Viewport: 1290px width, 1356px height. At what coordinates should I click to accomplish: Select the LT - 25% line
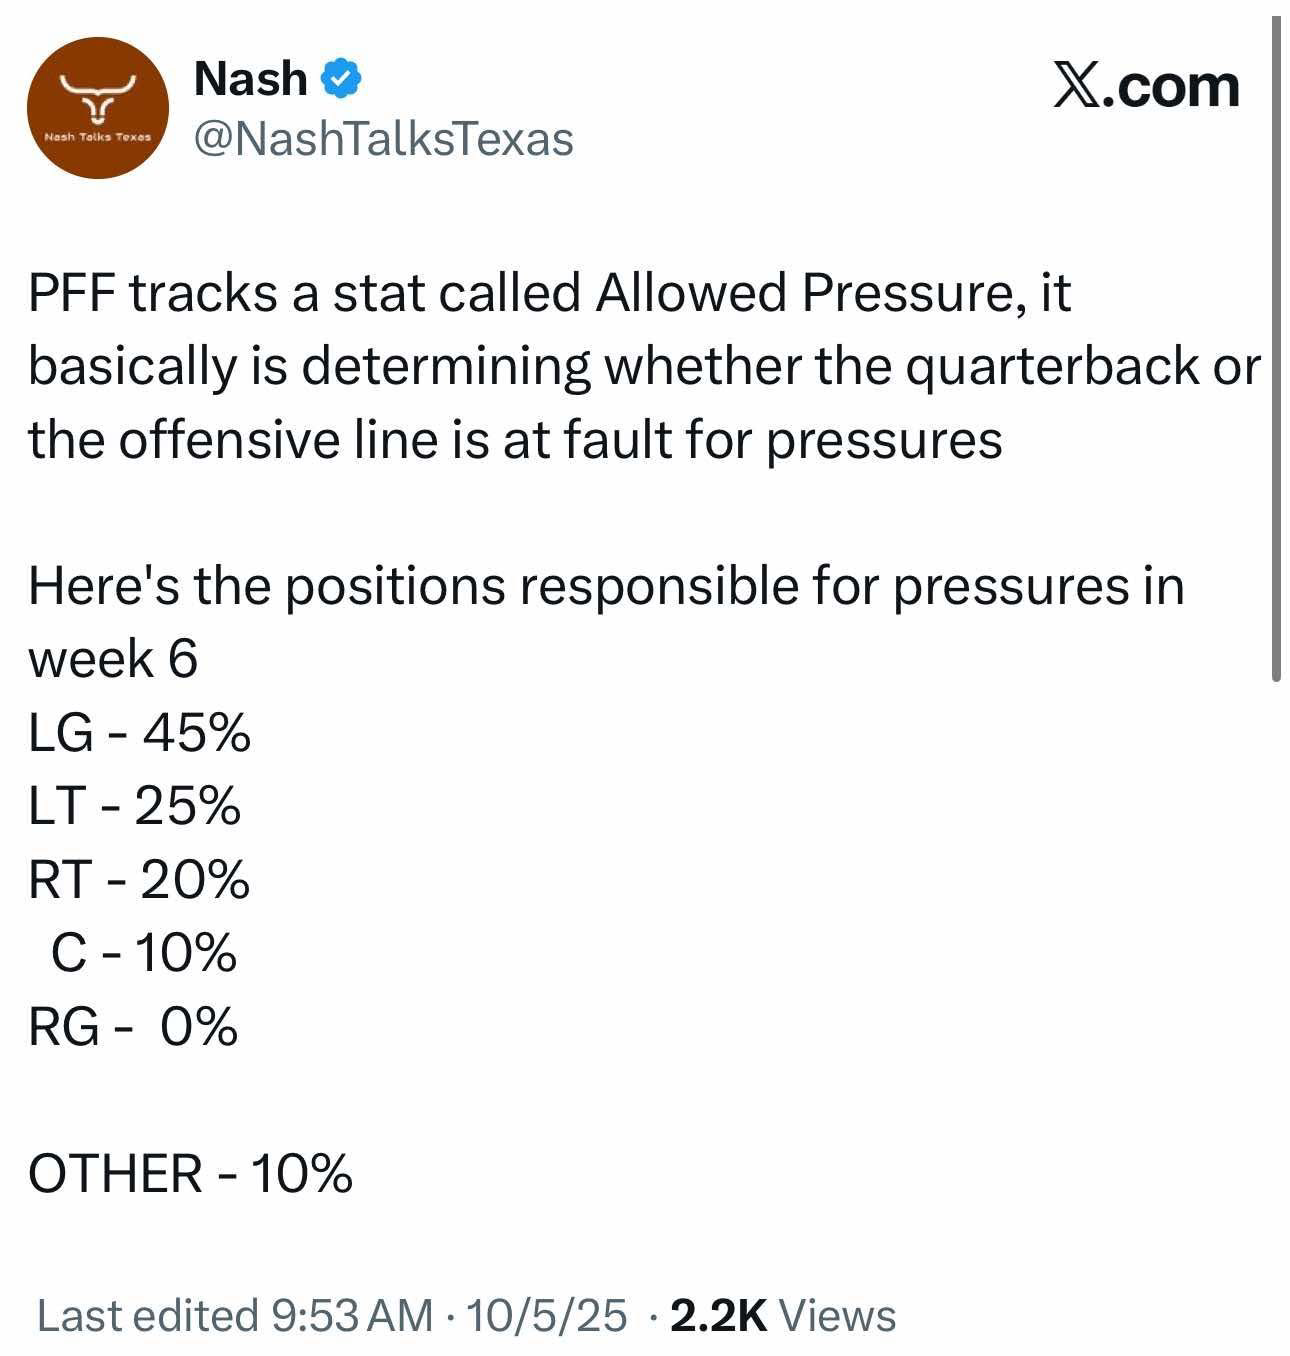pyautogui.click(x=134, y=806)
